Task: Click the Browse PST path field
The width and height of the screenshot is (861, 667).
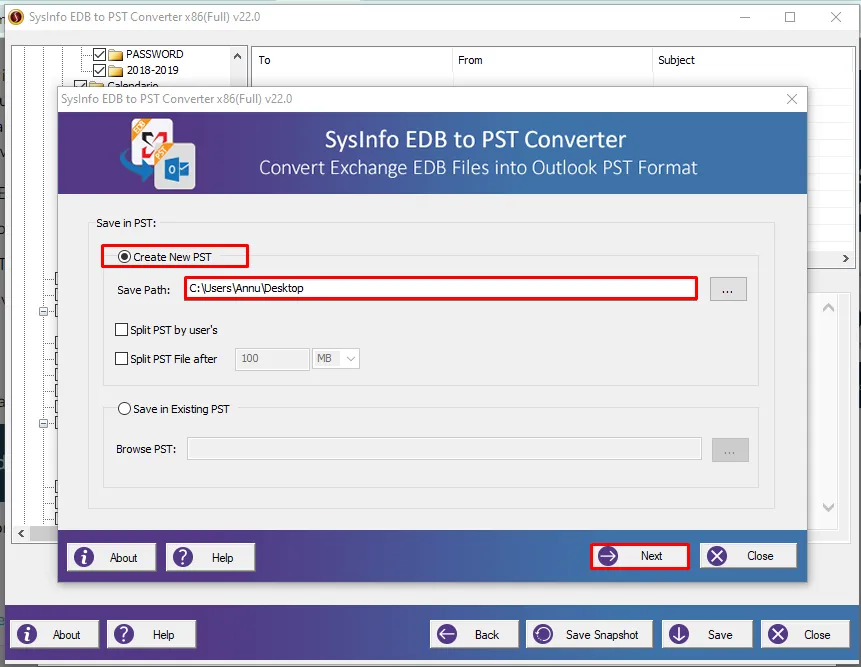Action: click(x=444, y=449)
